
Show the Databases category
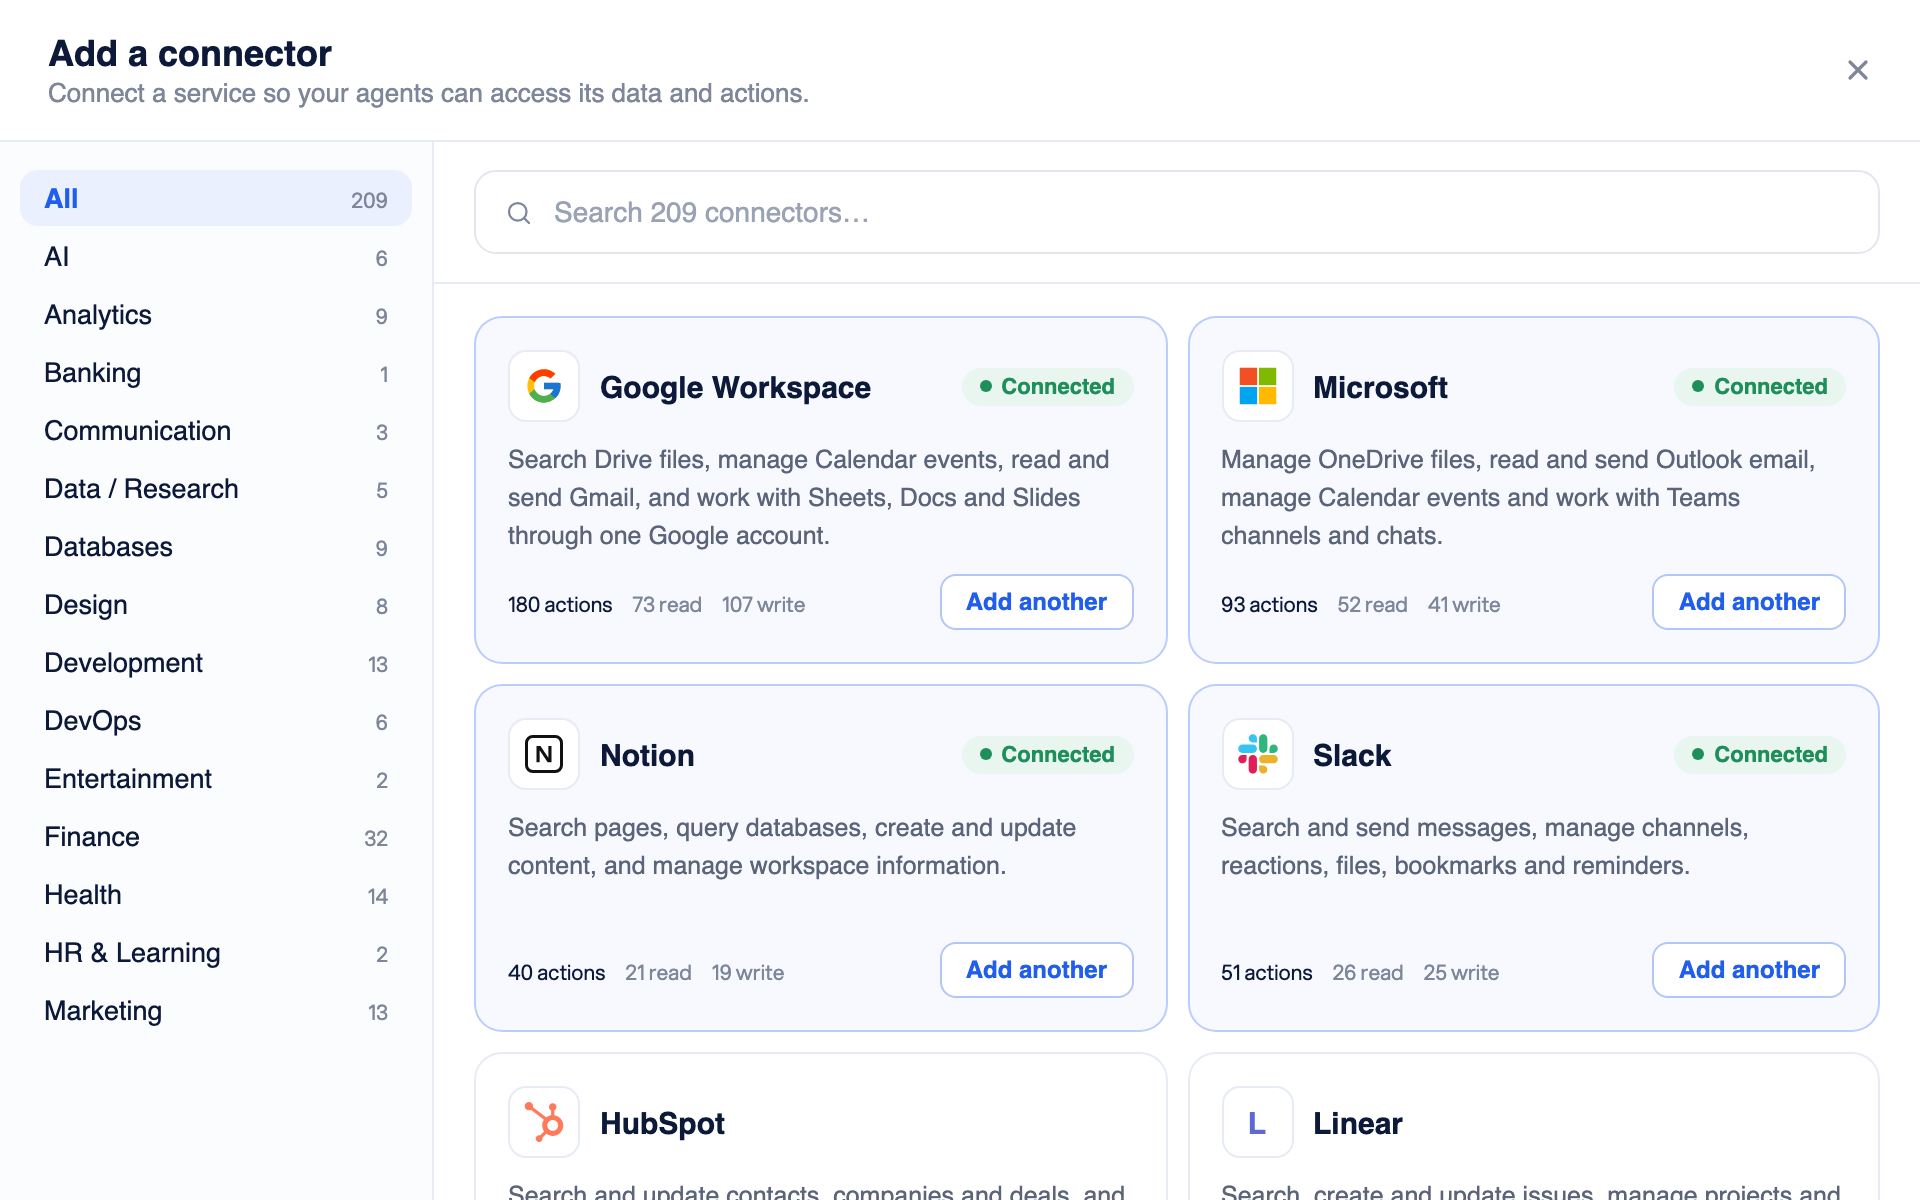click(216, 547)
